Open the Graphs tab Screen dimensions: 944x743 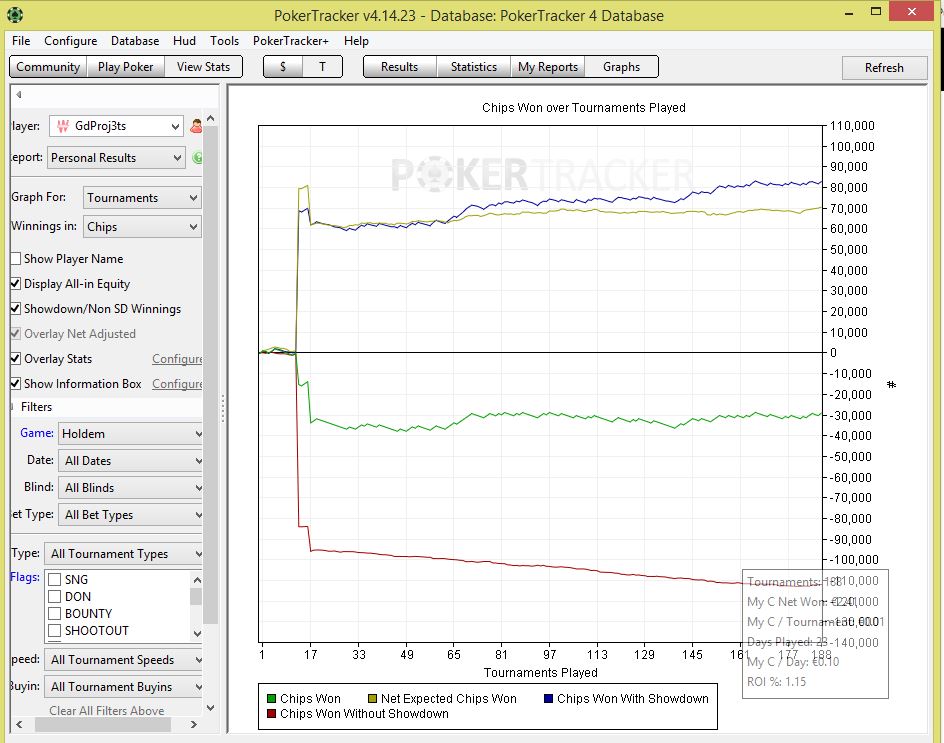(x=622, y=67)
